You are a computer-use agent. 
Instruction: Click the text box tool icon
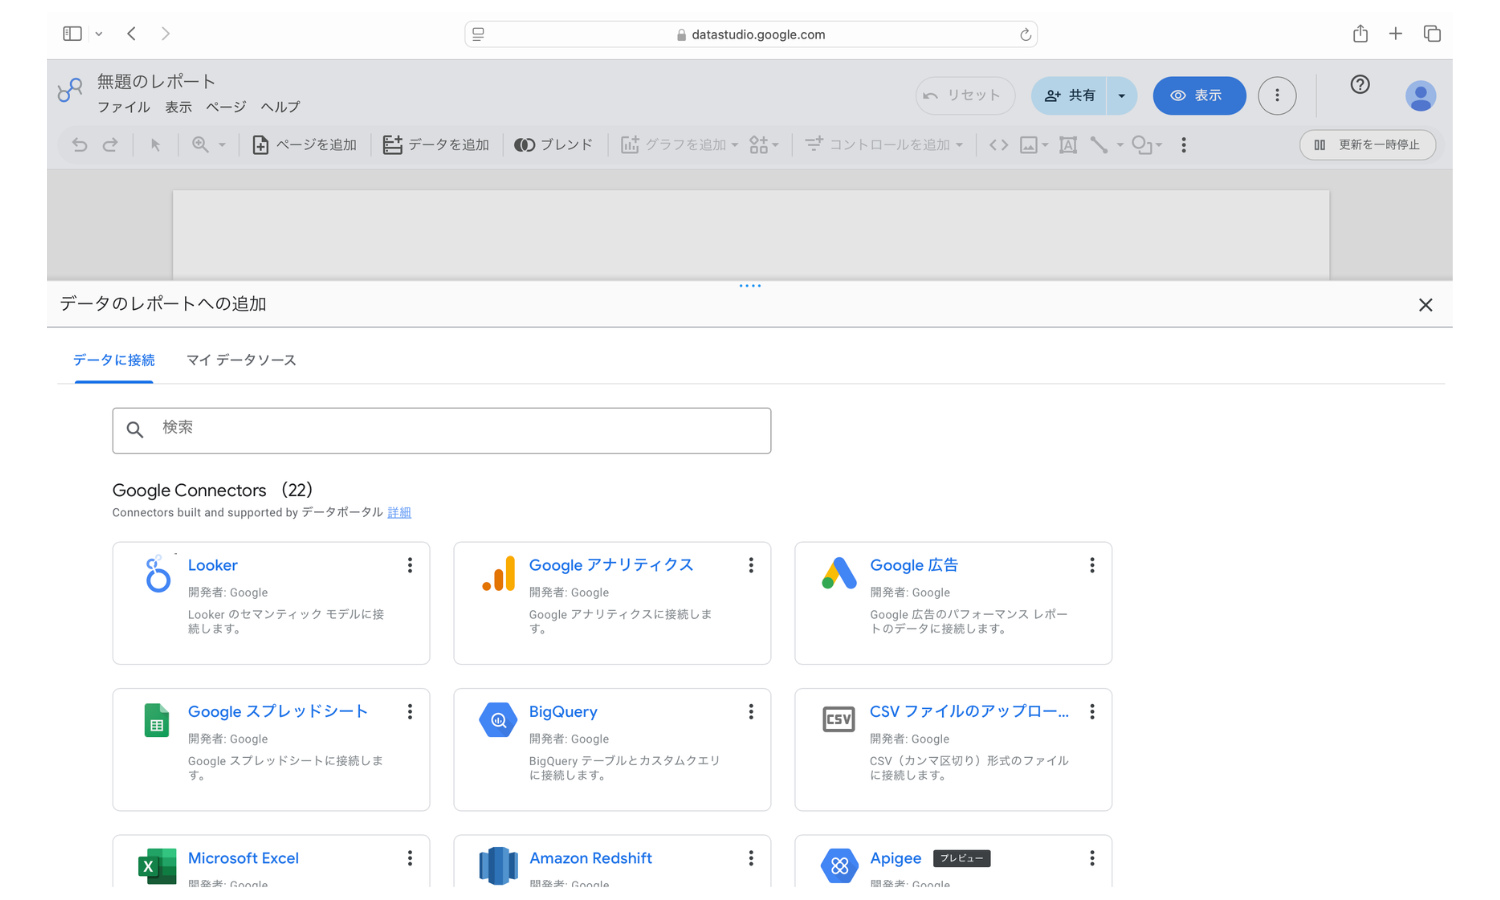coord(1068,145)
